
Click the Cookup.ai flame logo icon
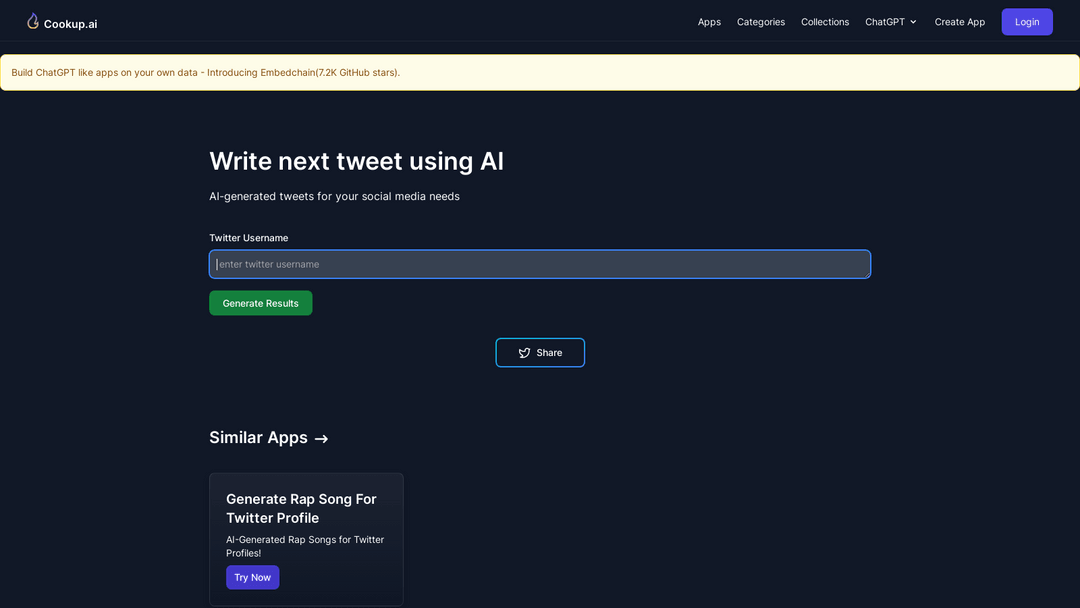[x=33, y=21]
